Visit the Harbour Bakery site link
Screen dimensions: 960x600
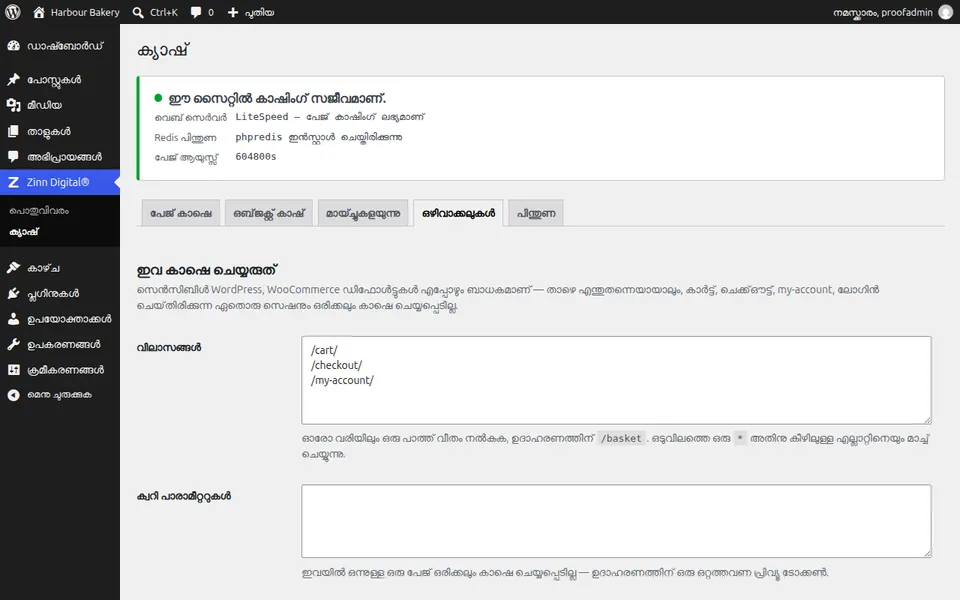77,12
